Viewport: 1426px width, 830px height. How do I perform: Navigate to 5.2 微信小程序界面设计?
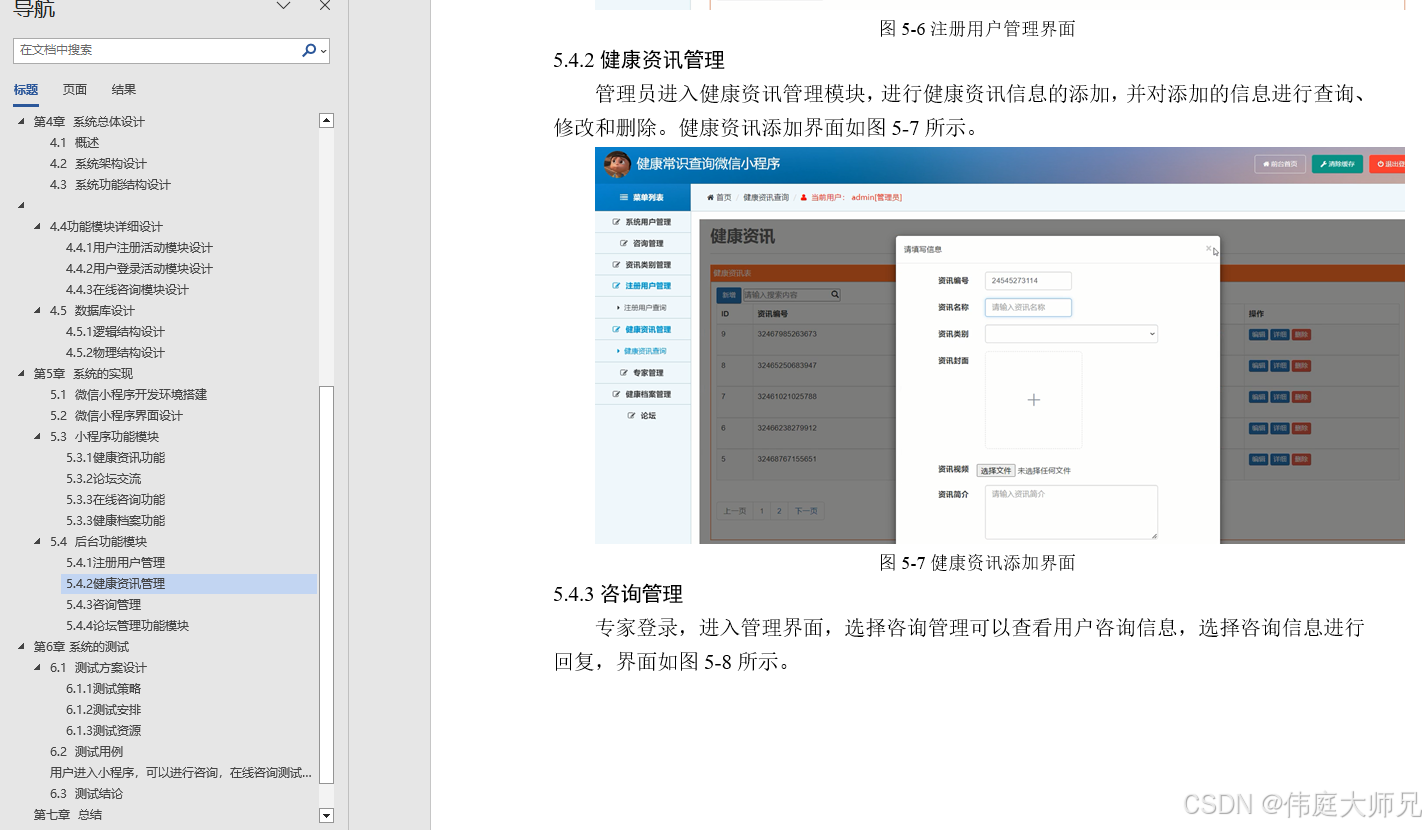point(117,416)
